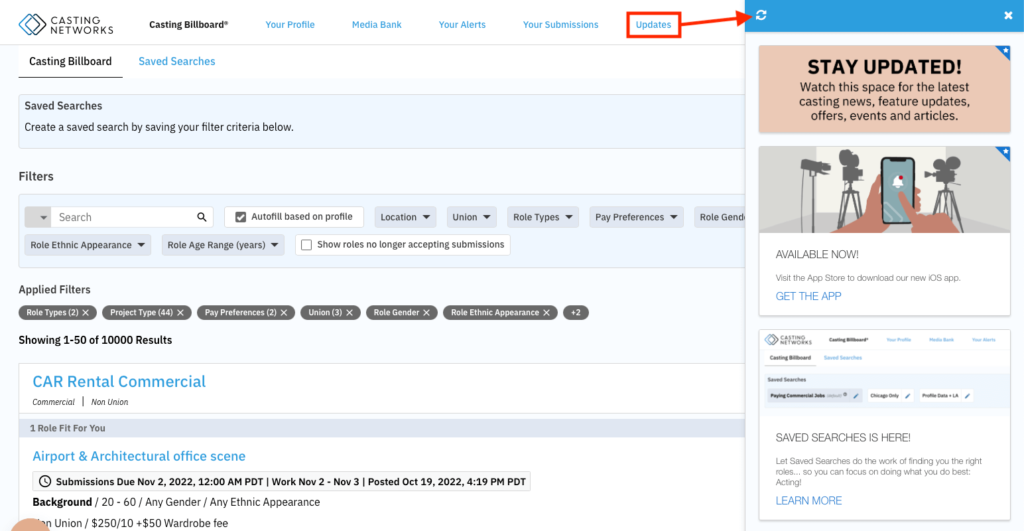
Task: Click the '1 Role Fit For You' bar
Action: [382, 428]
